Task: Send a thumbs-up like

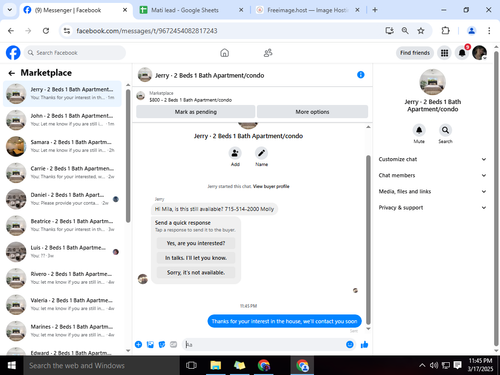Action: (364, 344)
